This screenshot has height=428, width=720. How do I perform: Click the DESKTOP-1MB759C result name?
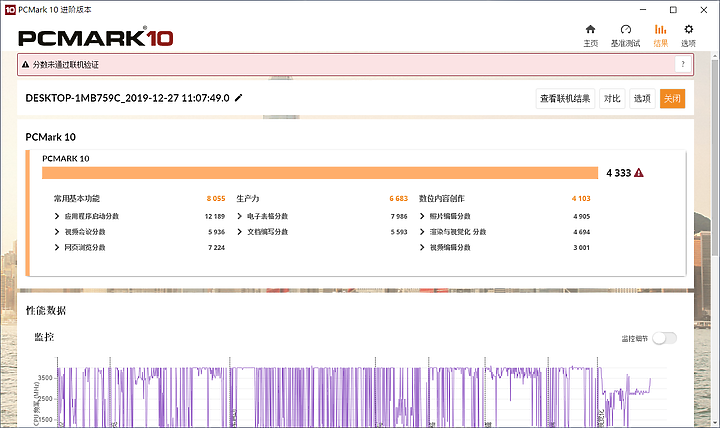tap(127, 98)
